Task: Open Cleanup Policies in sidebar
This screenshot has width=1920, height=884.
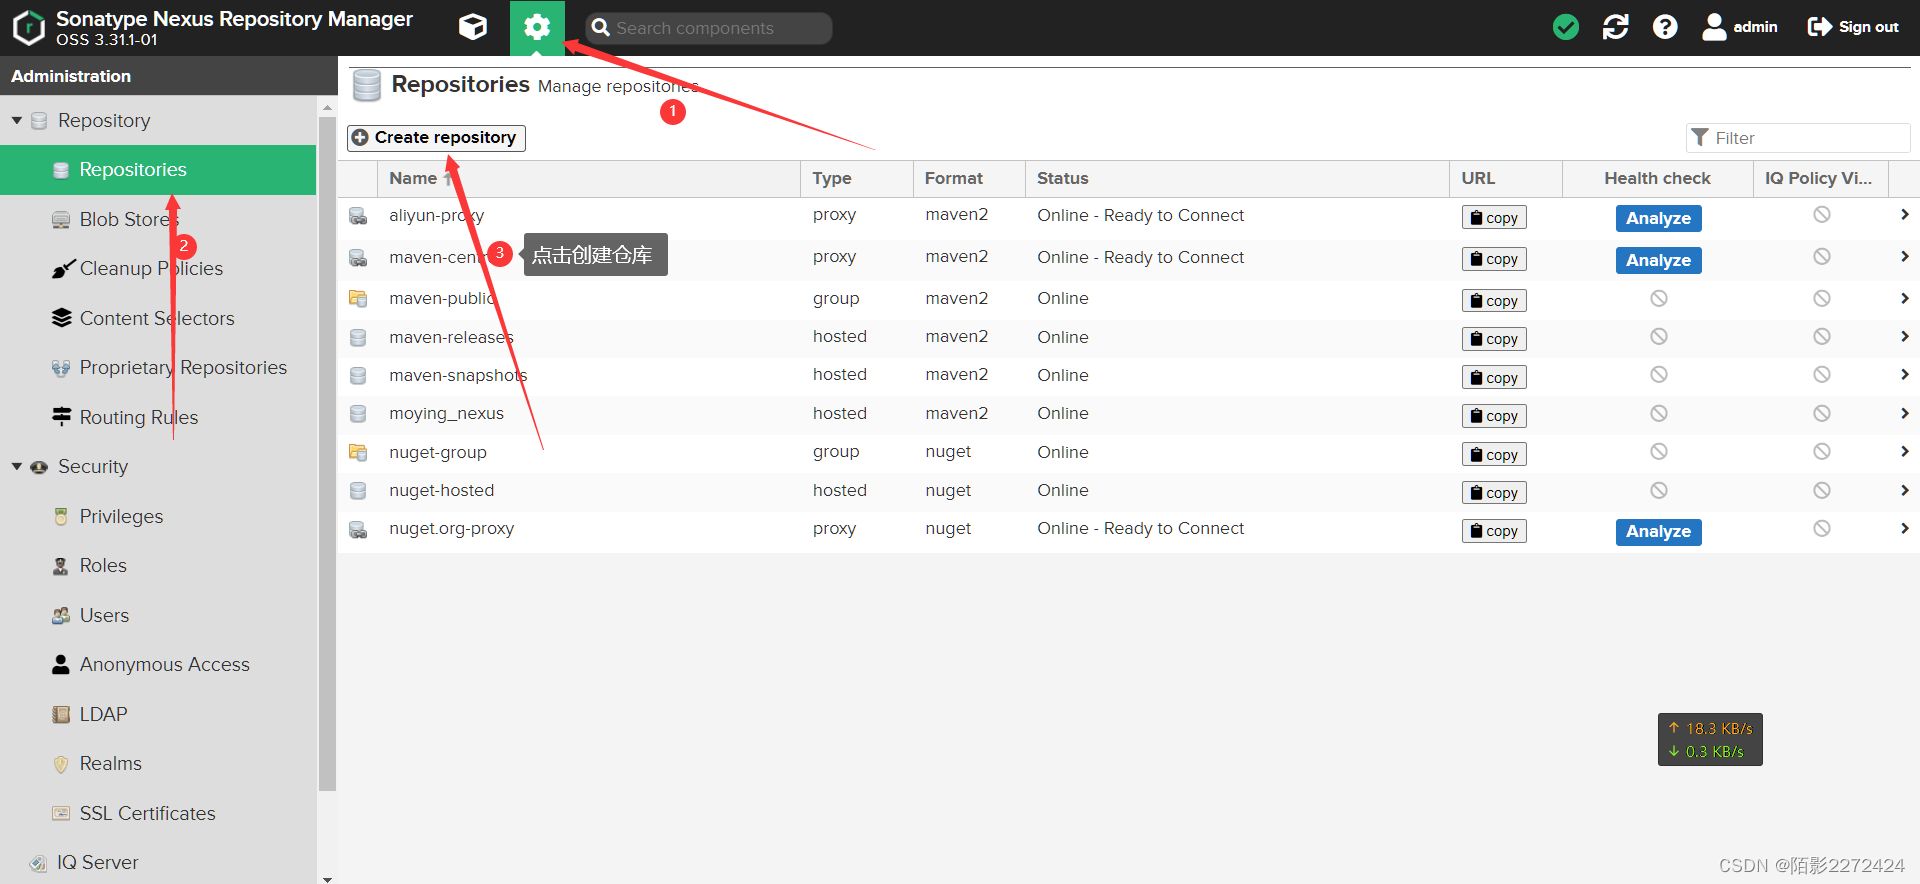Action: click(158, 269)
